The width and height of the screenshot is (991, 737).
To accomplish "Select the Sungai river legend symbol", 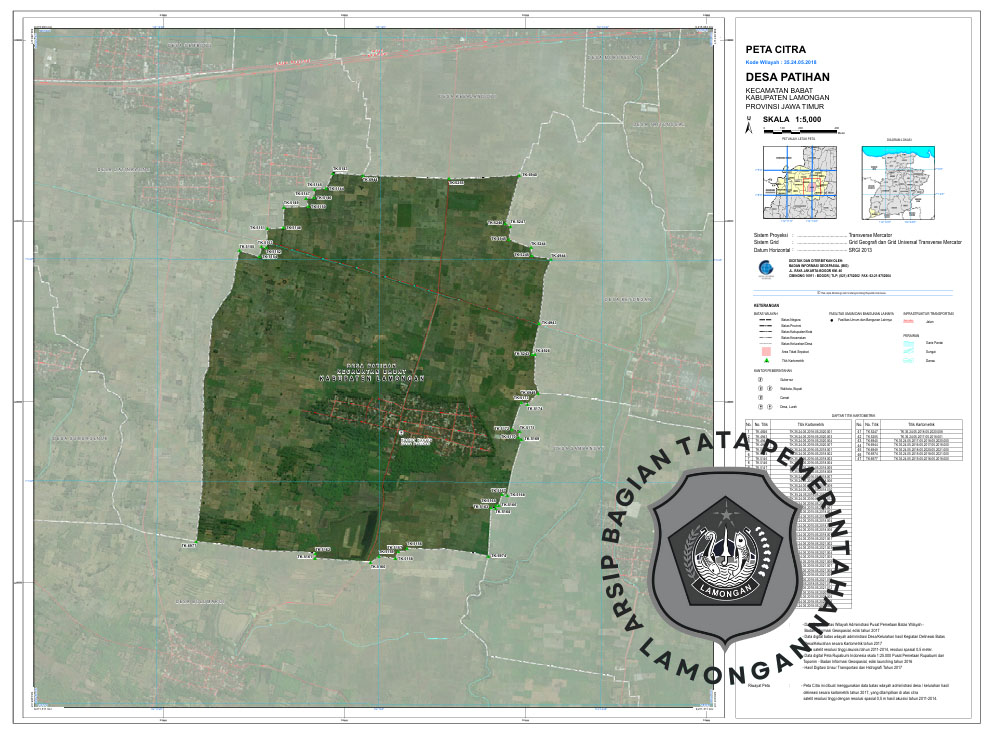I will click(x=909, y=352).
